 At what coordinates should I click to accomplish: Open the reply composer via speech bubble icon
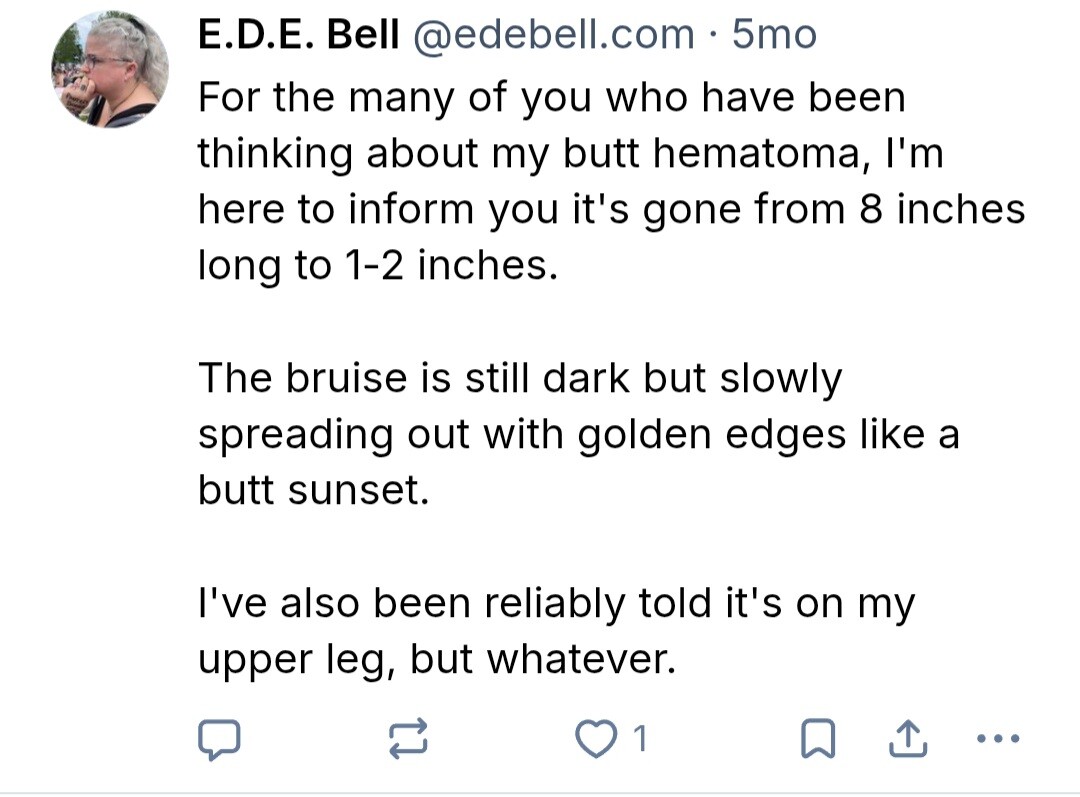click(x=217, y=739)
